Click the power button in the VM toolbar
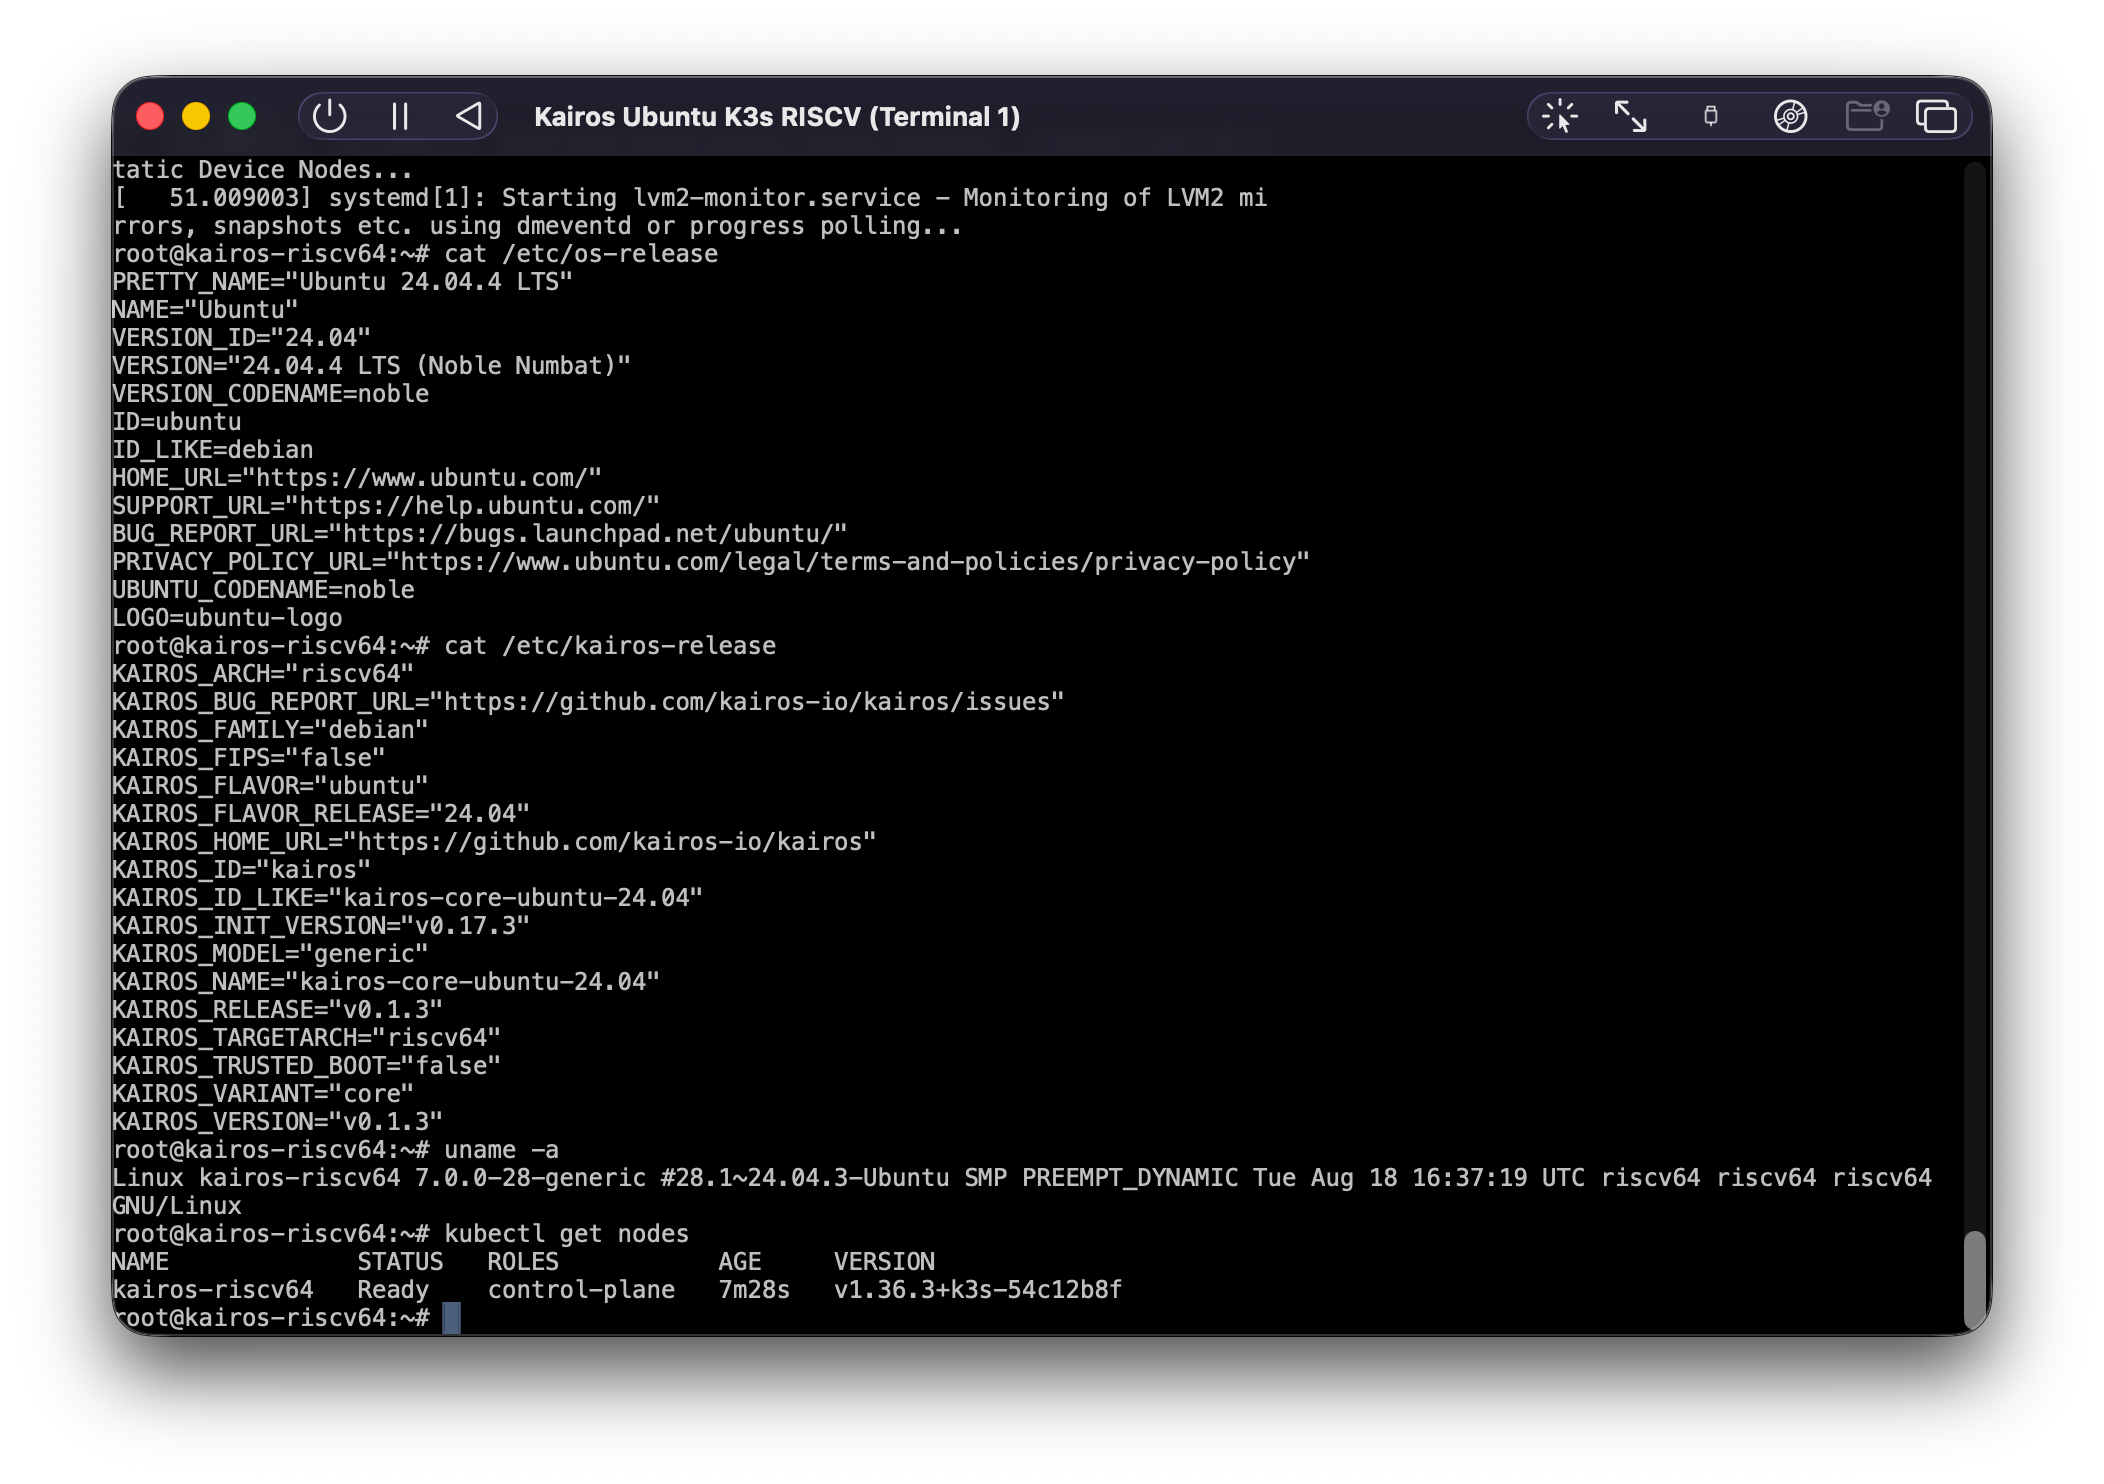Viewport: 2104px width, 1484px height. pos(329,117)
